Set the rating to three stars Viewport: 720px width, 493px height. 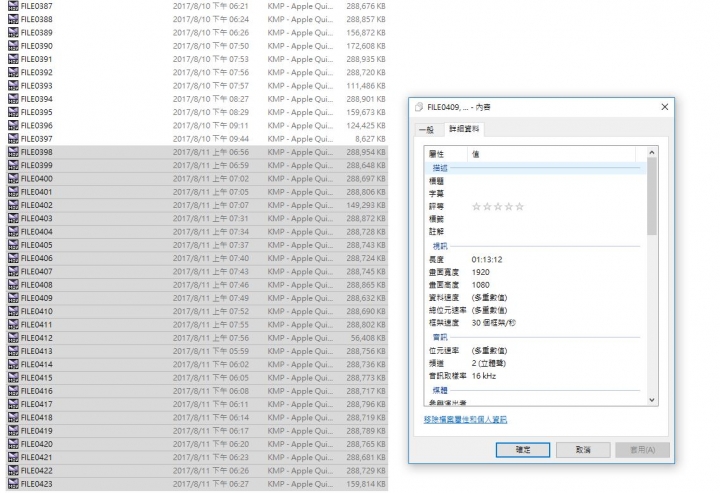coord(498,207)
